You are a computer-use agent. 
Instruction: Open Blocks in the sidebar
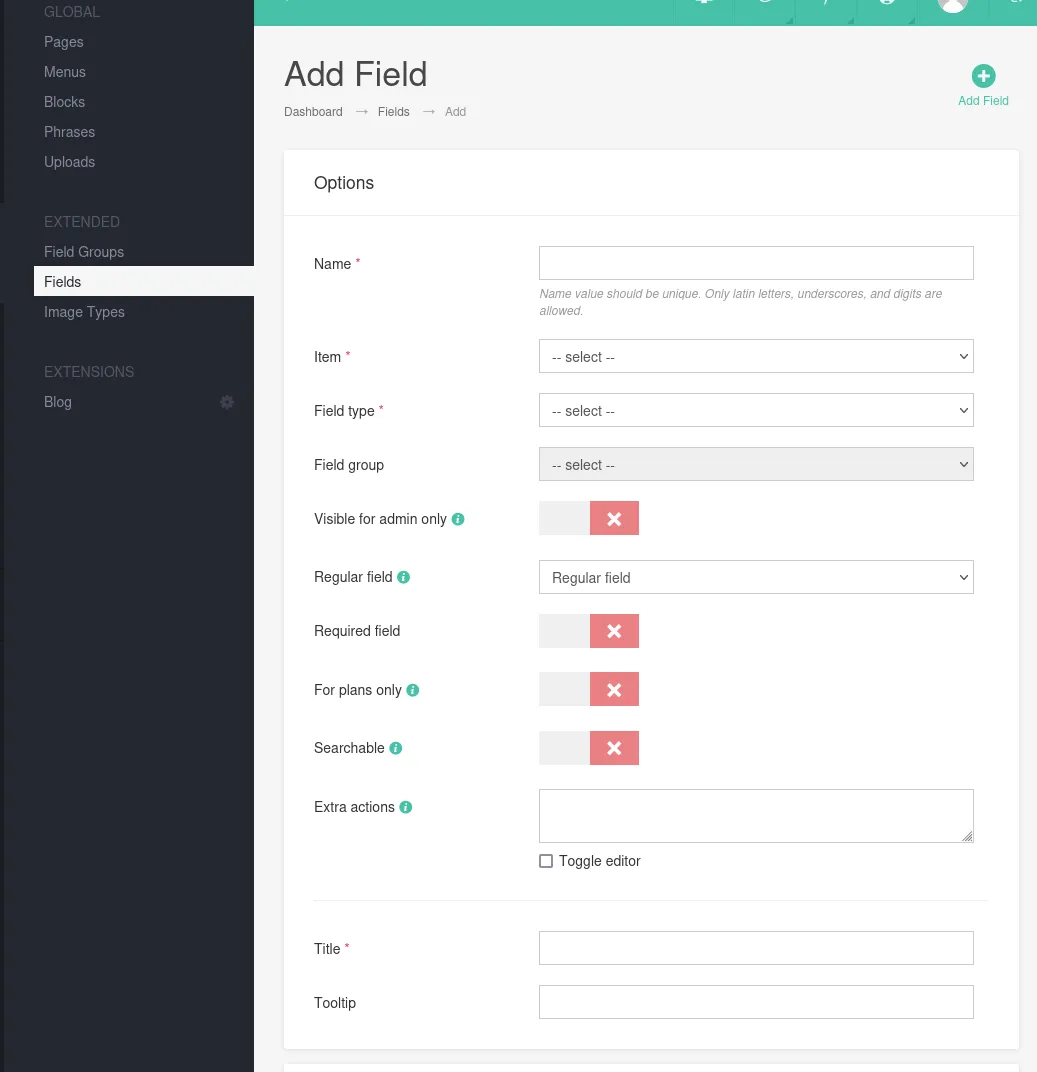click(x=64, y=103)
